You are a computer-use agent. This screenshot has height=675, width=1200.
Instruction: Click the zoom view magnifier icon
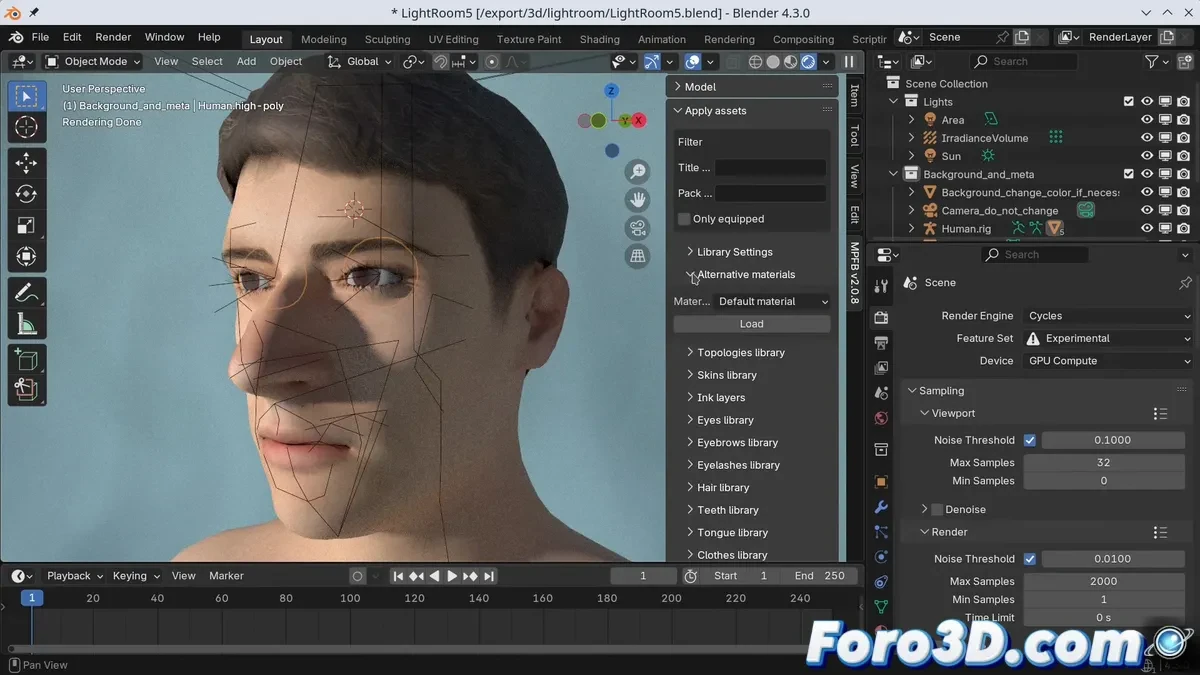(638, 173)
